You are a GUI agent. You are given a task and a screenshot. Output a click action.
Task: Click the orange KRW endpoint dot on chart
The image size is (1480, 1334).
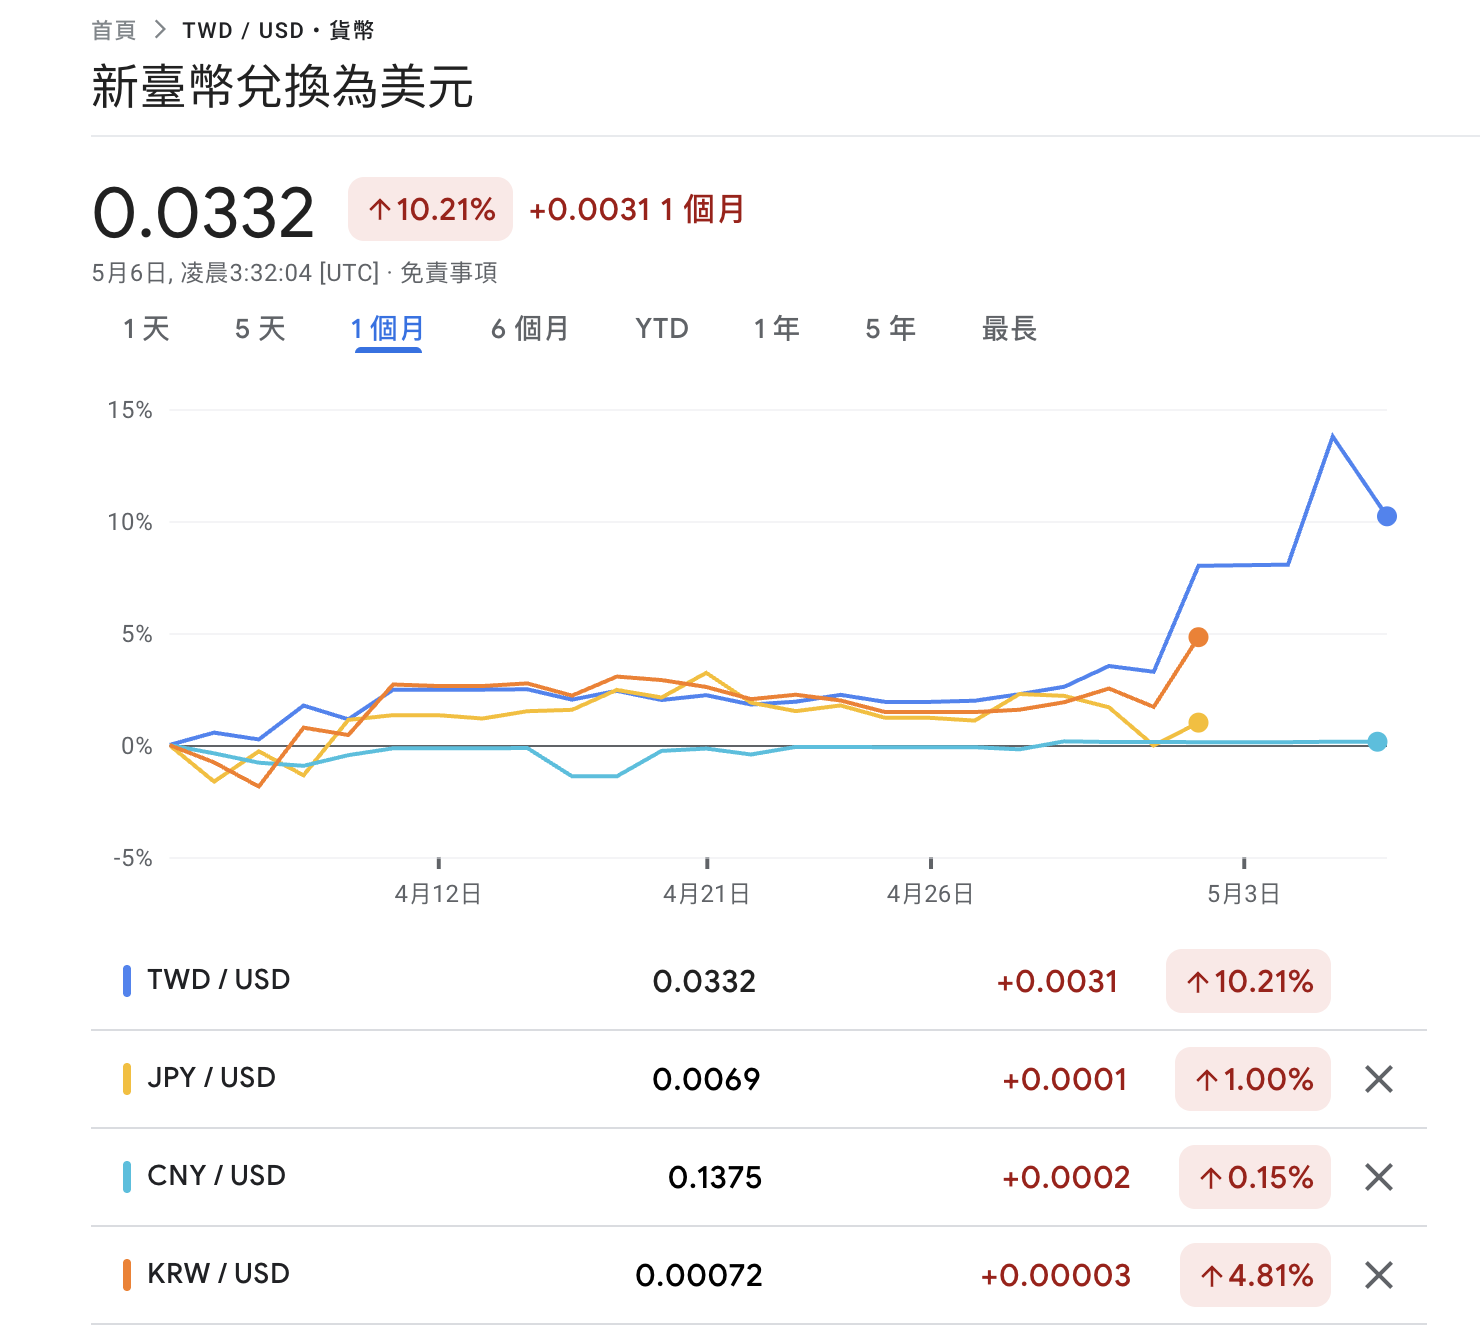click(1198, 637)
